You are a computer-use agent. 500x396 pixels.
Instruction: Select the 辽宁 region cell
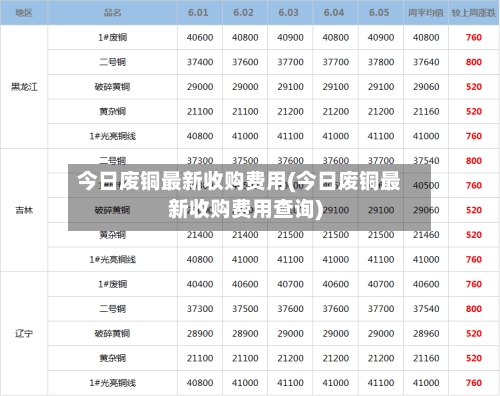coord(24,334)
